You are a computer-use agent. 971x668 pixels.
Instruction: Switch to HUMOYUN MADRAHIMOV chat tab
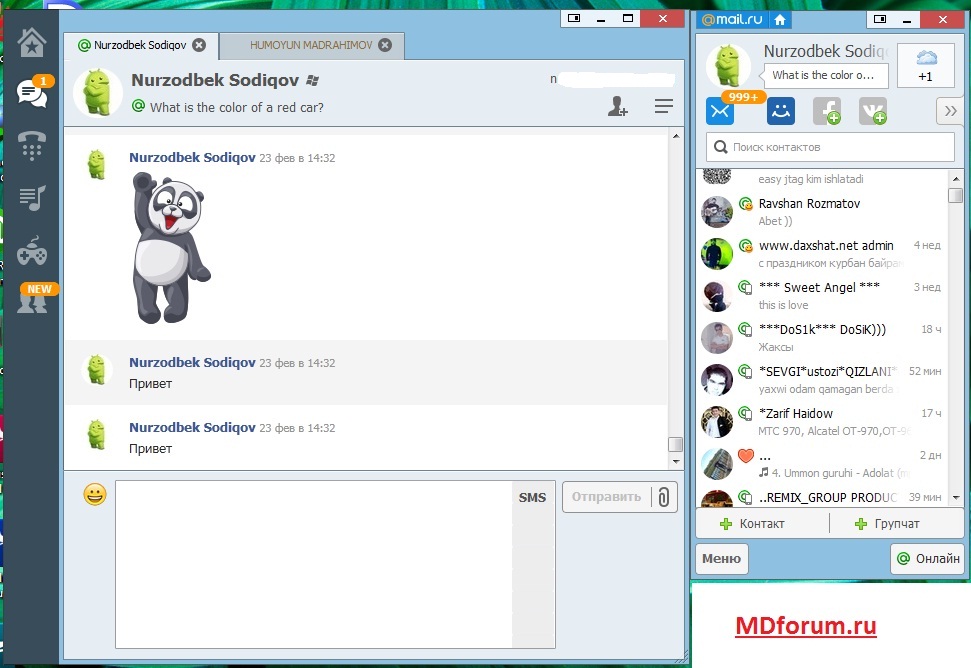312,45
